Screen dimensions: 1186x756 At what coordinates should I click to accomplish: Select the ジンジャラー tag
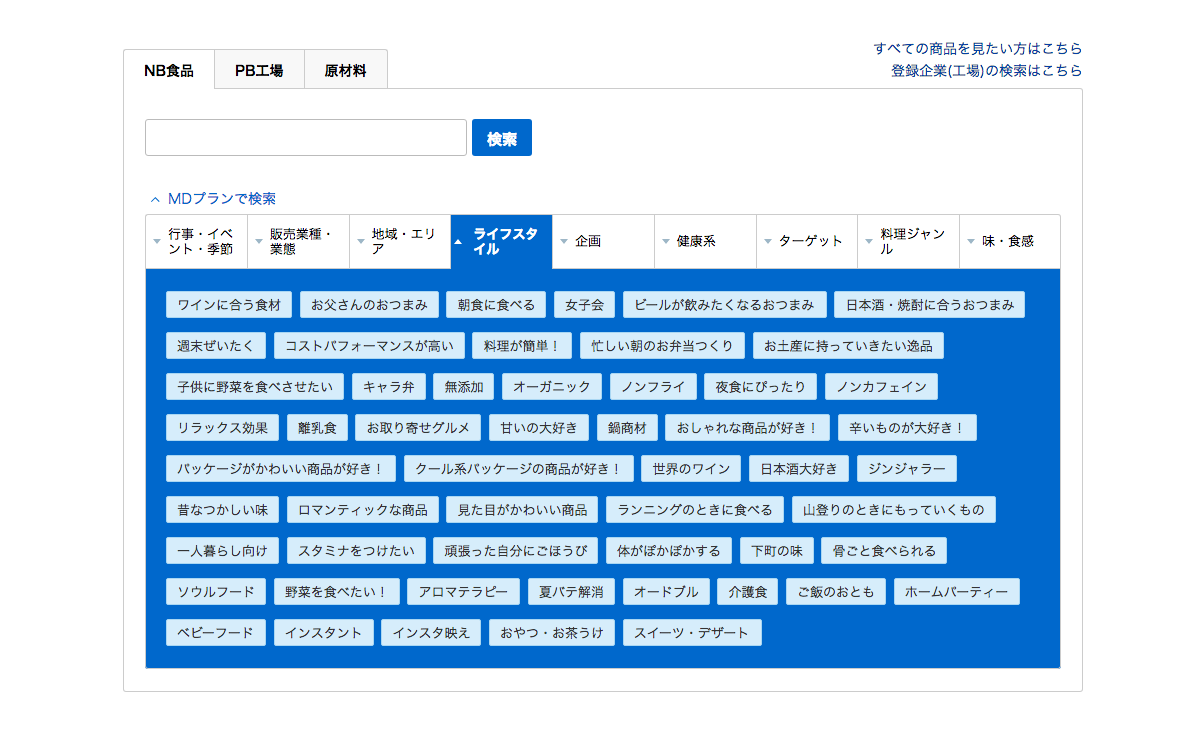tap(907, 469)
